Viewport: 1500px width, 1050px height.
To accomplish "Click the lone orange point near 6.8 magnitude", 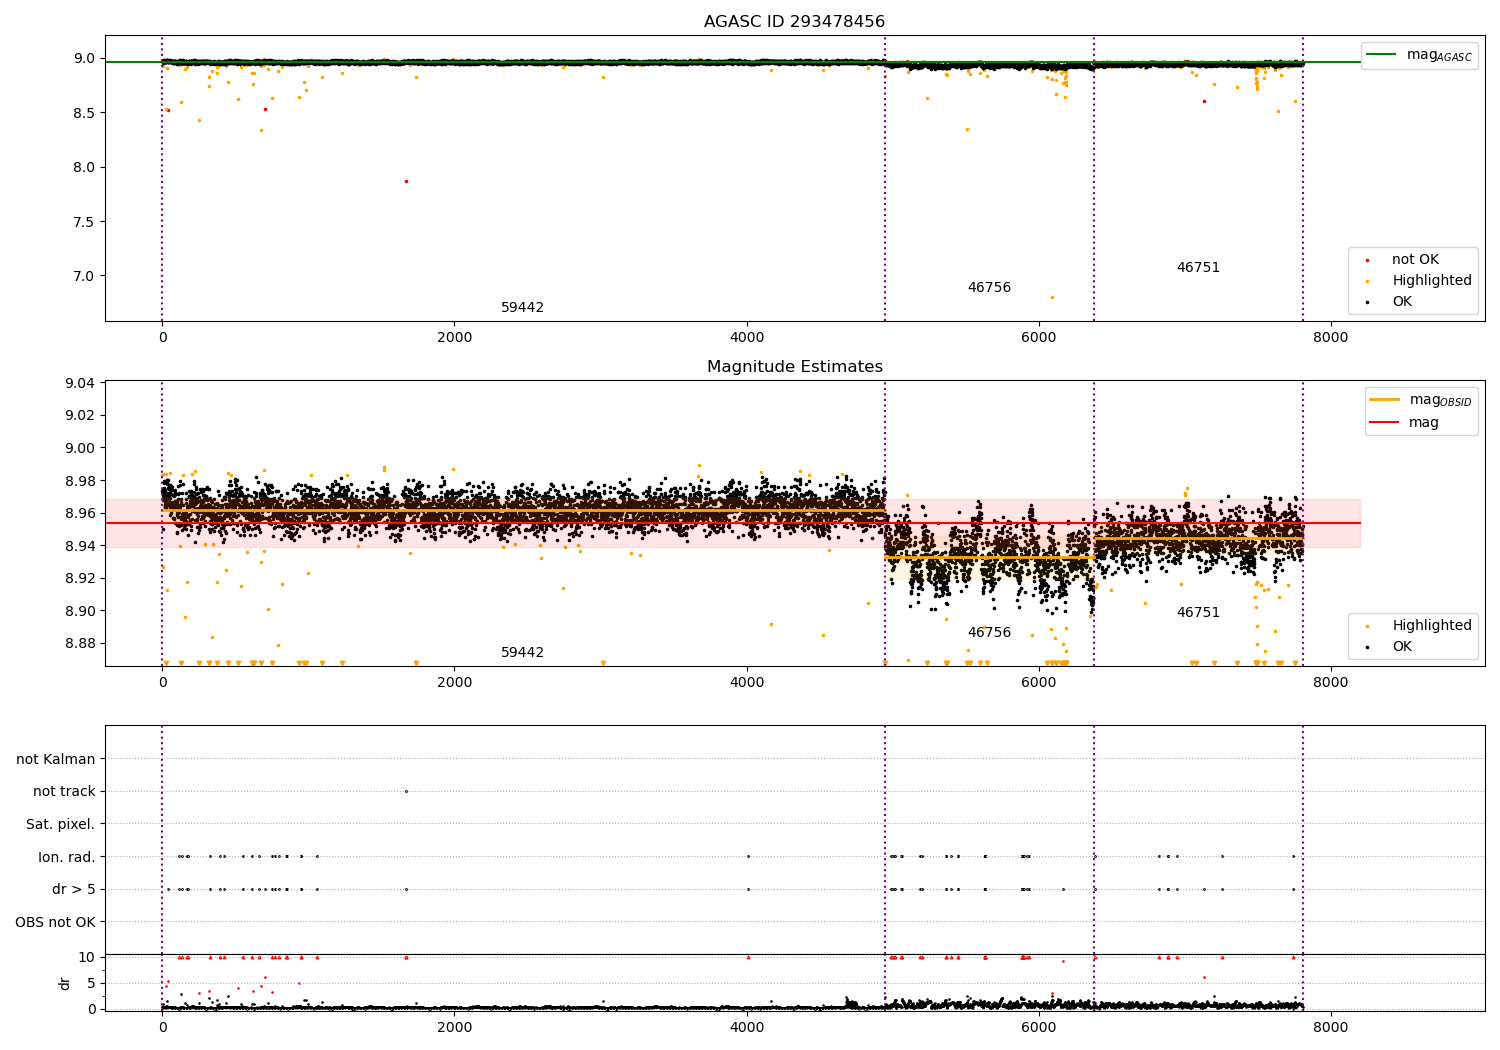I will tap(1052, 297).
